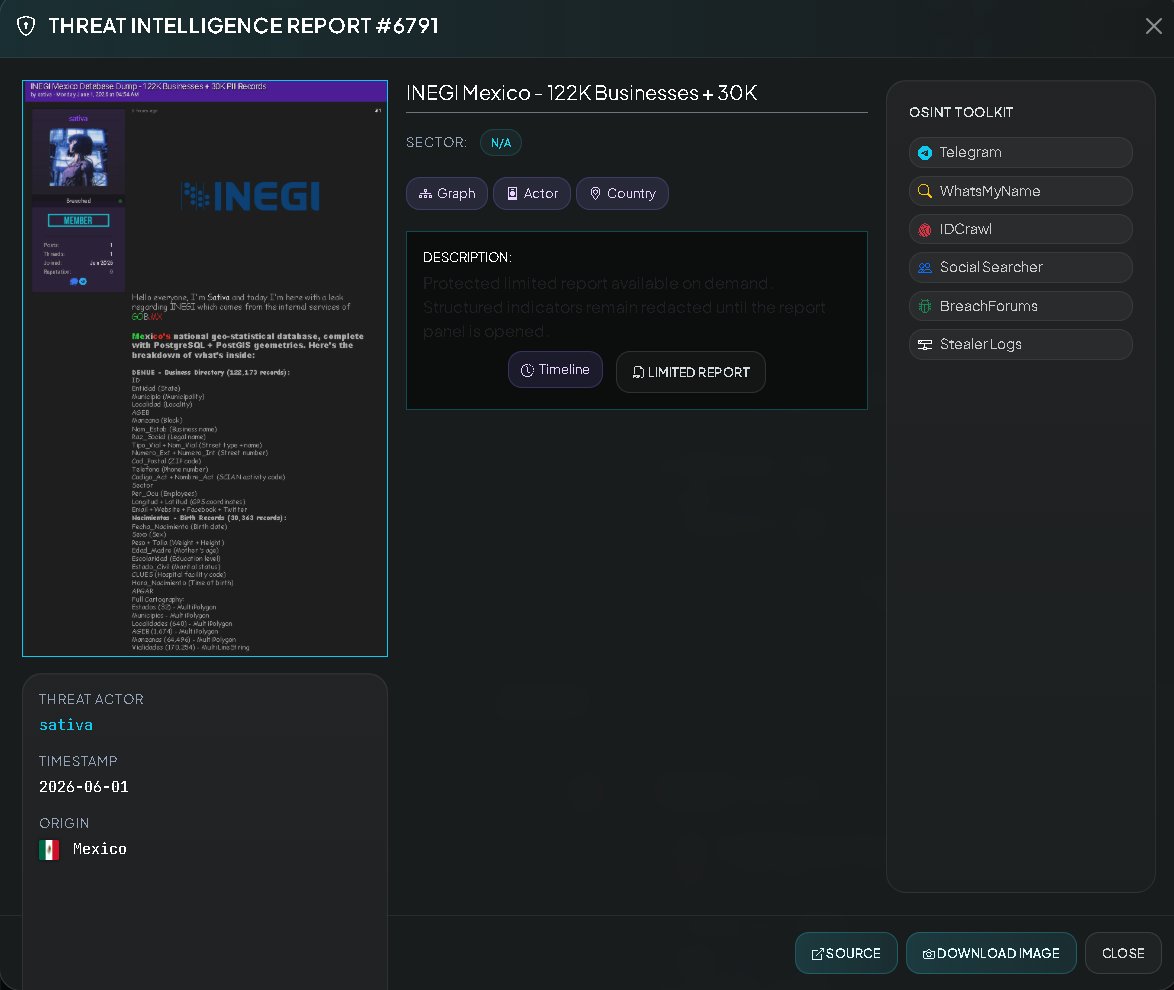Click the Stealer Logs icon

click(x=925, y=344)
